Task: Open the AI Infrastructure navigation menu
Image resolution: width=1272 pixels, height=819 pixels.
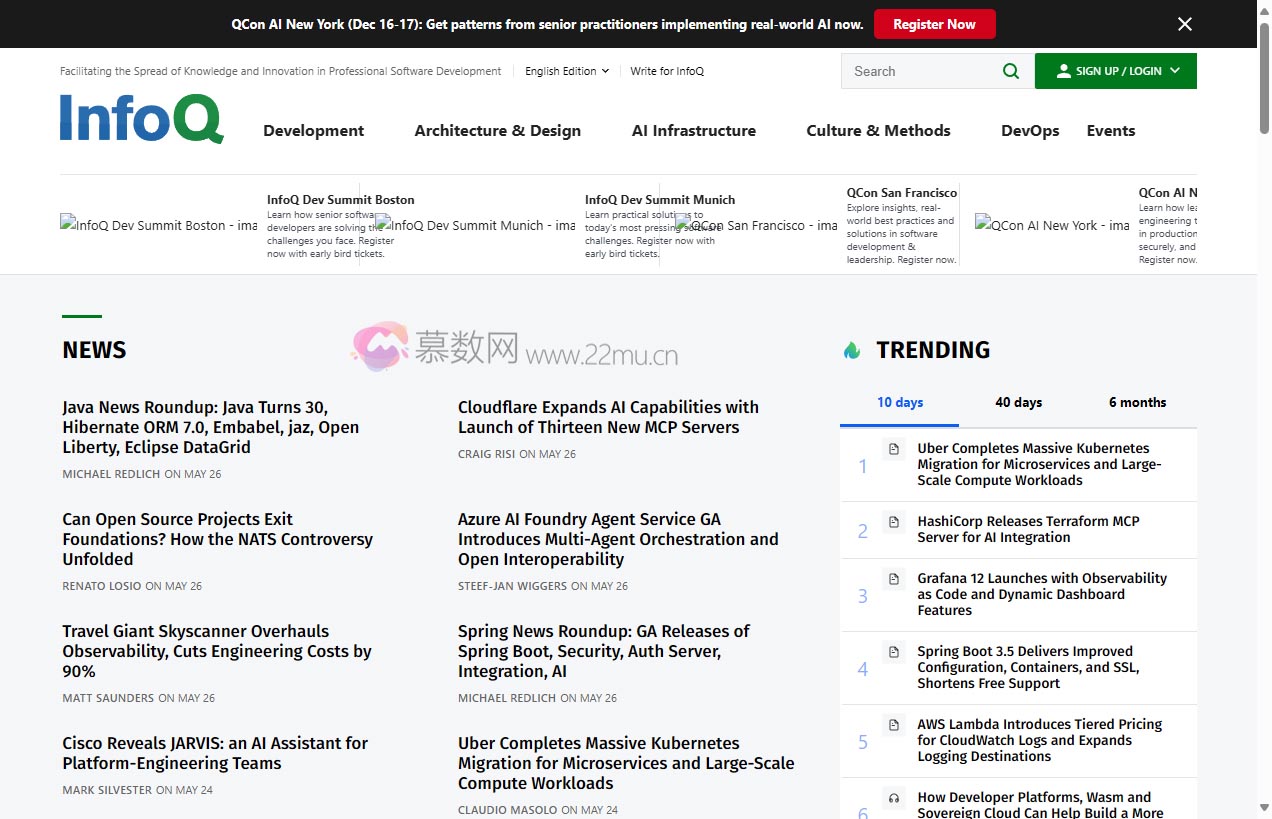Action: point(693,131)
